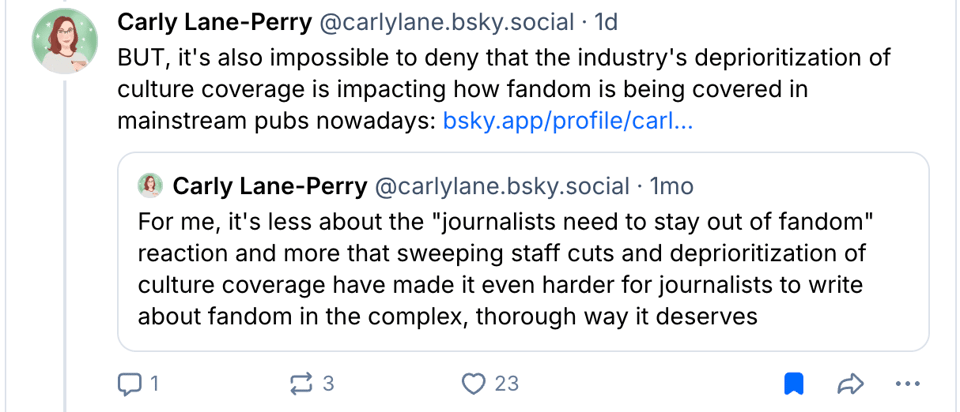Click Carly Lane-Perry name in quoted post
This screenshot has width=960, height=412.
pos(269,186)
